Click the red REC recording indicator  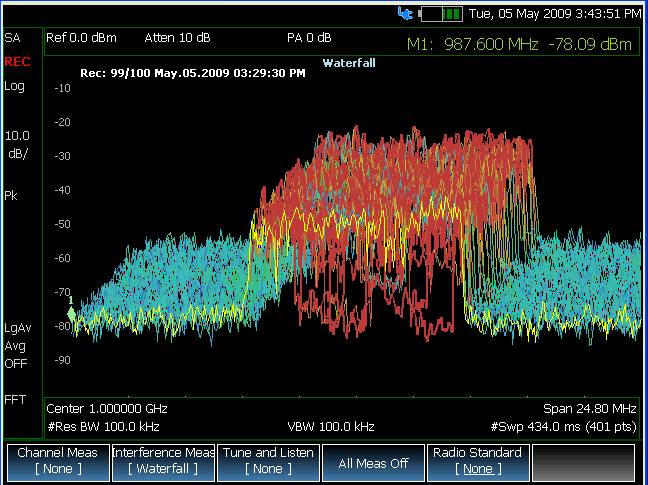(16, 62)
